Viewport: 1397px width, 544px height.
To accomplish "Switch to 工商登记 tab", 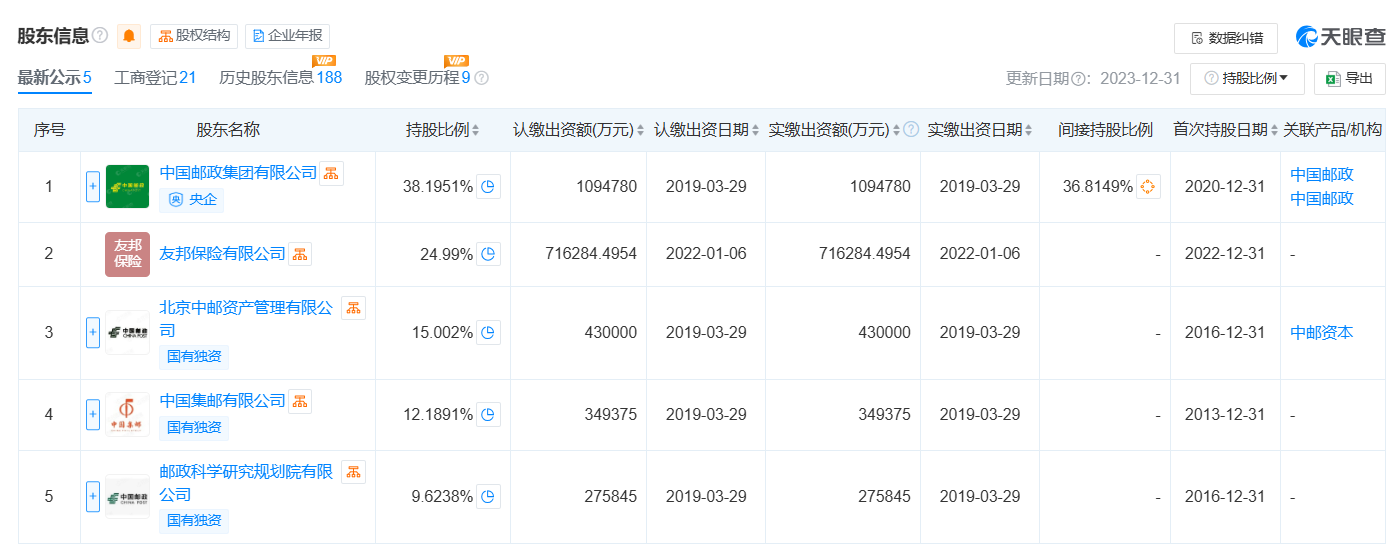I will point(155,78).
